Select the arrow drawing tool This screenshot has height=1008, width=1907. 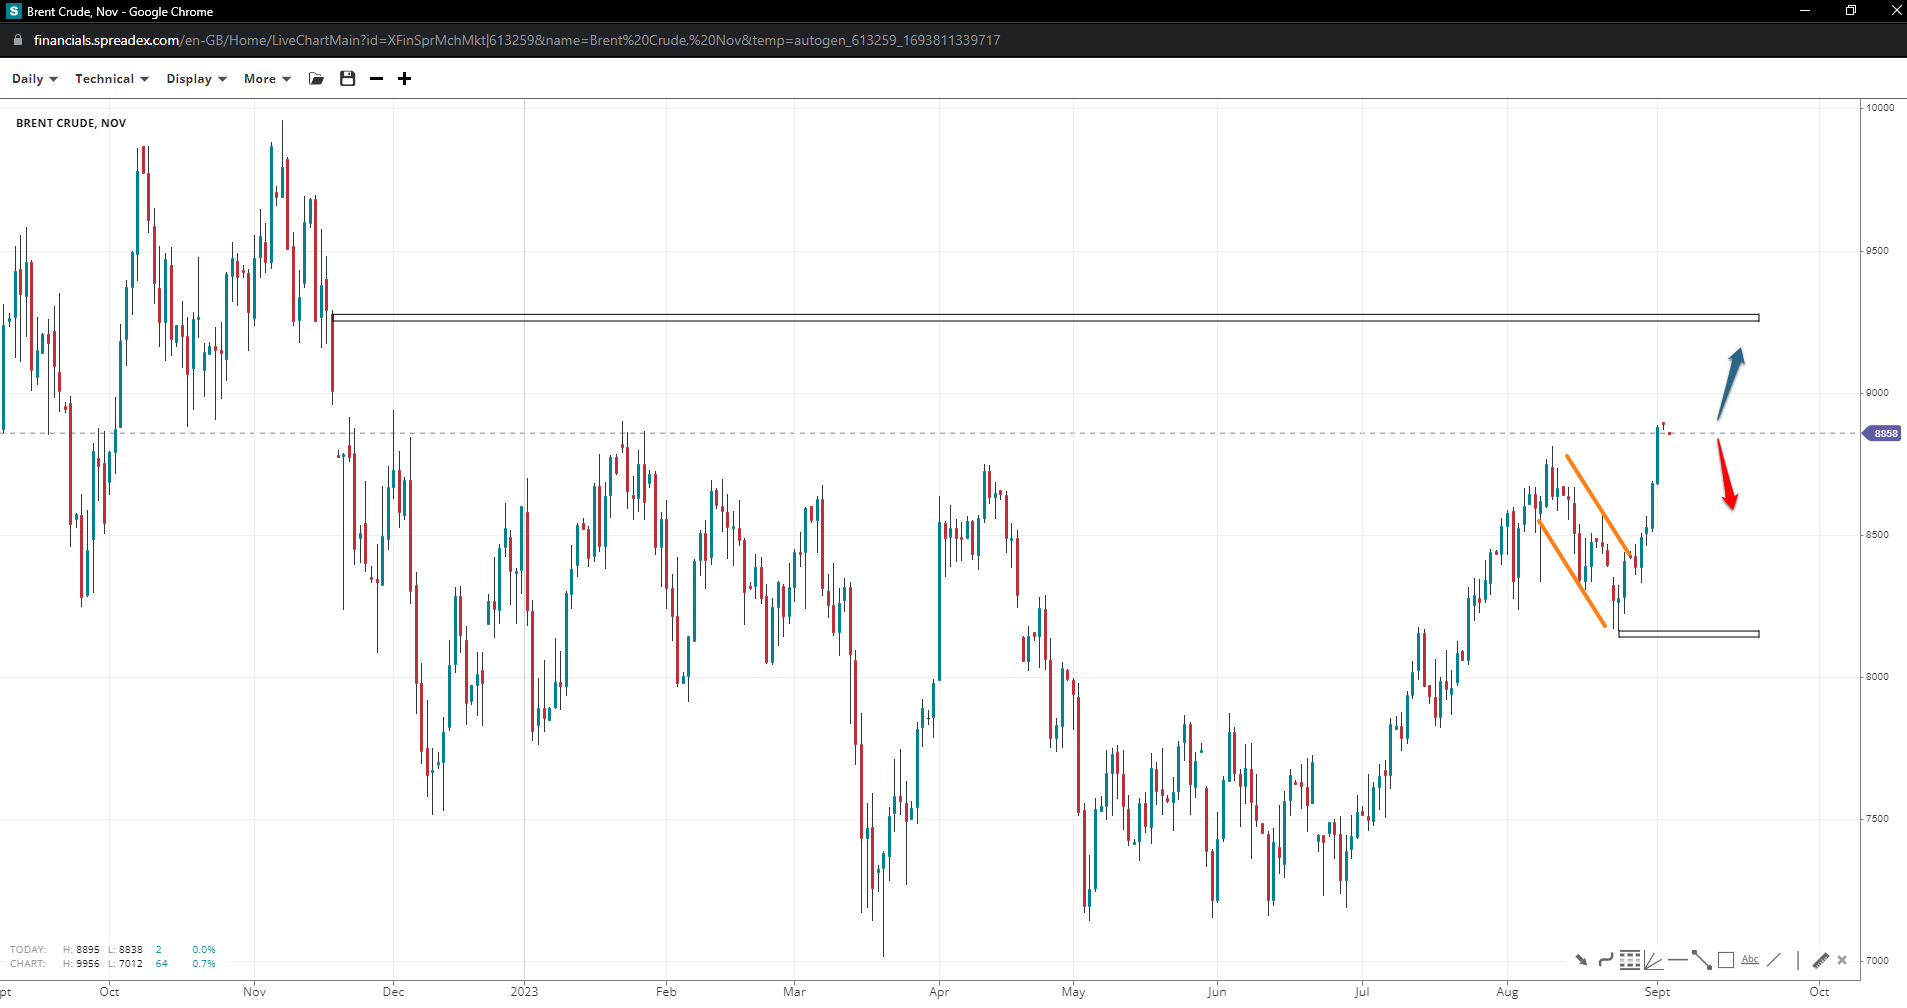coord(1581,960)
